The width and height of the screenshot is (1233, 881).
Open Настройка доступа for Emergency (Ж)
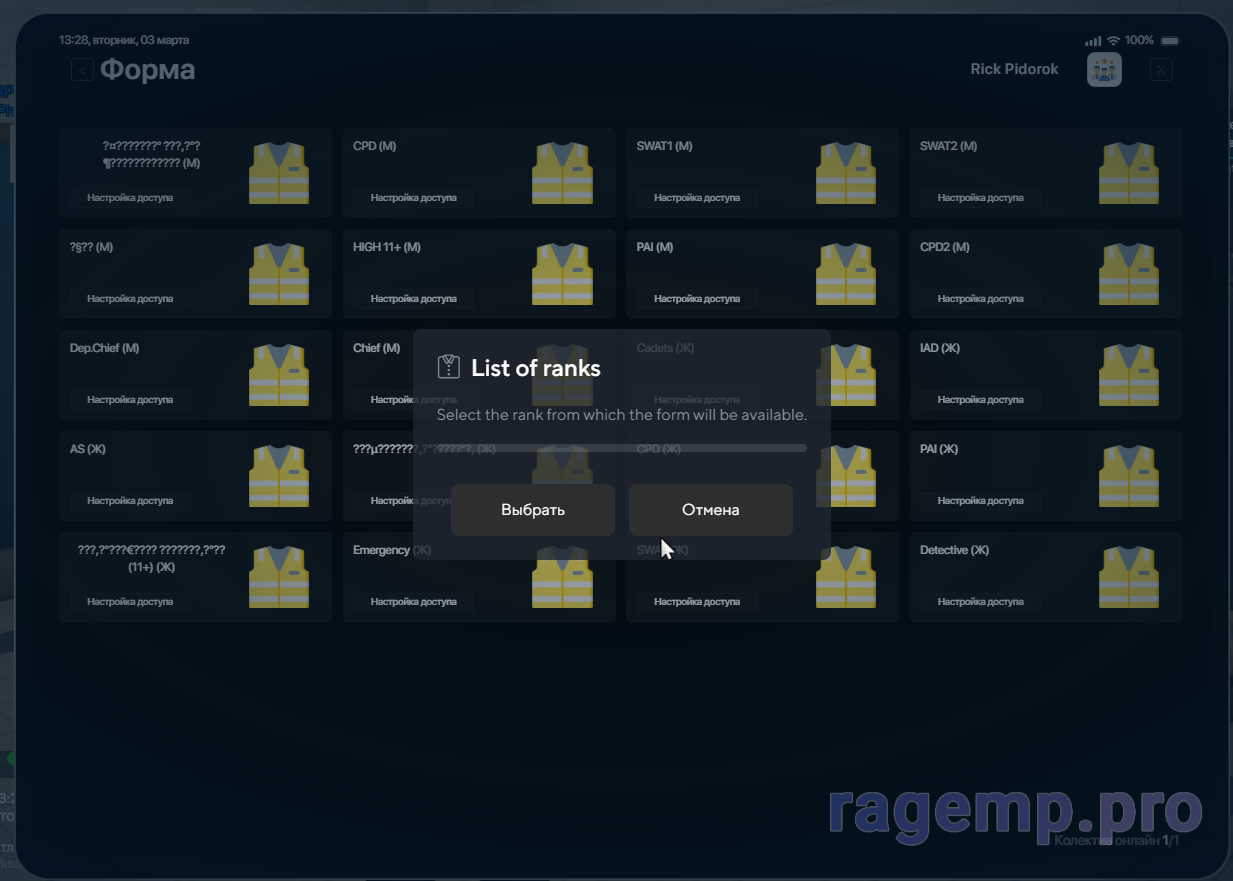(x=413, y=602)
